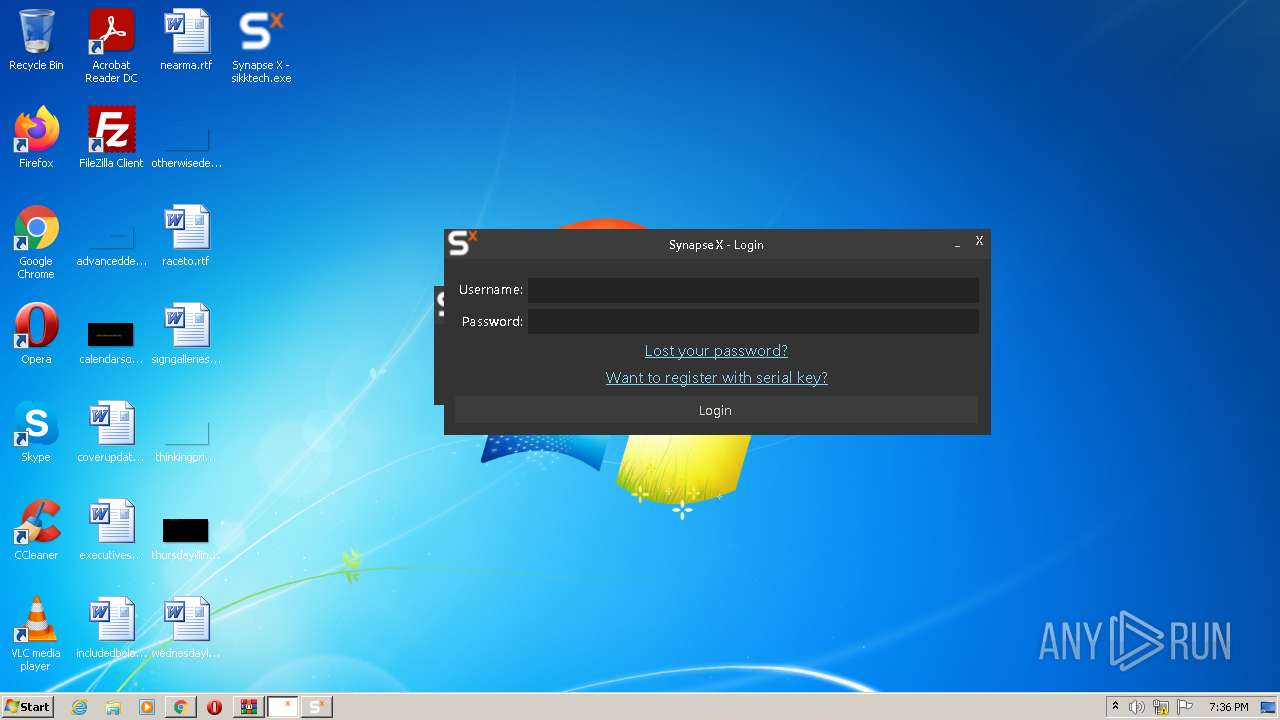Select the Skype desktop shortcut
This screenshot has width=1280, height=720.
36,432
